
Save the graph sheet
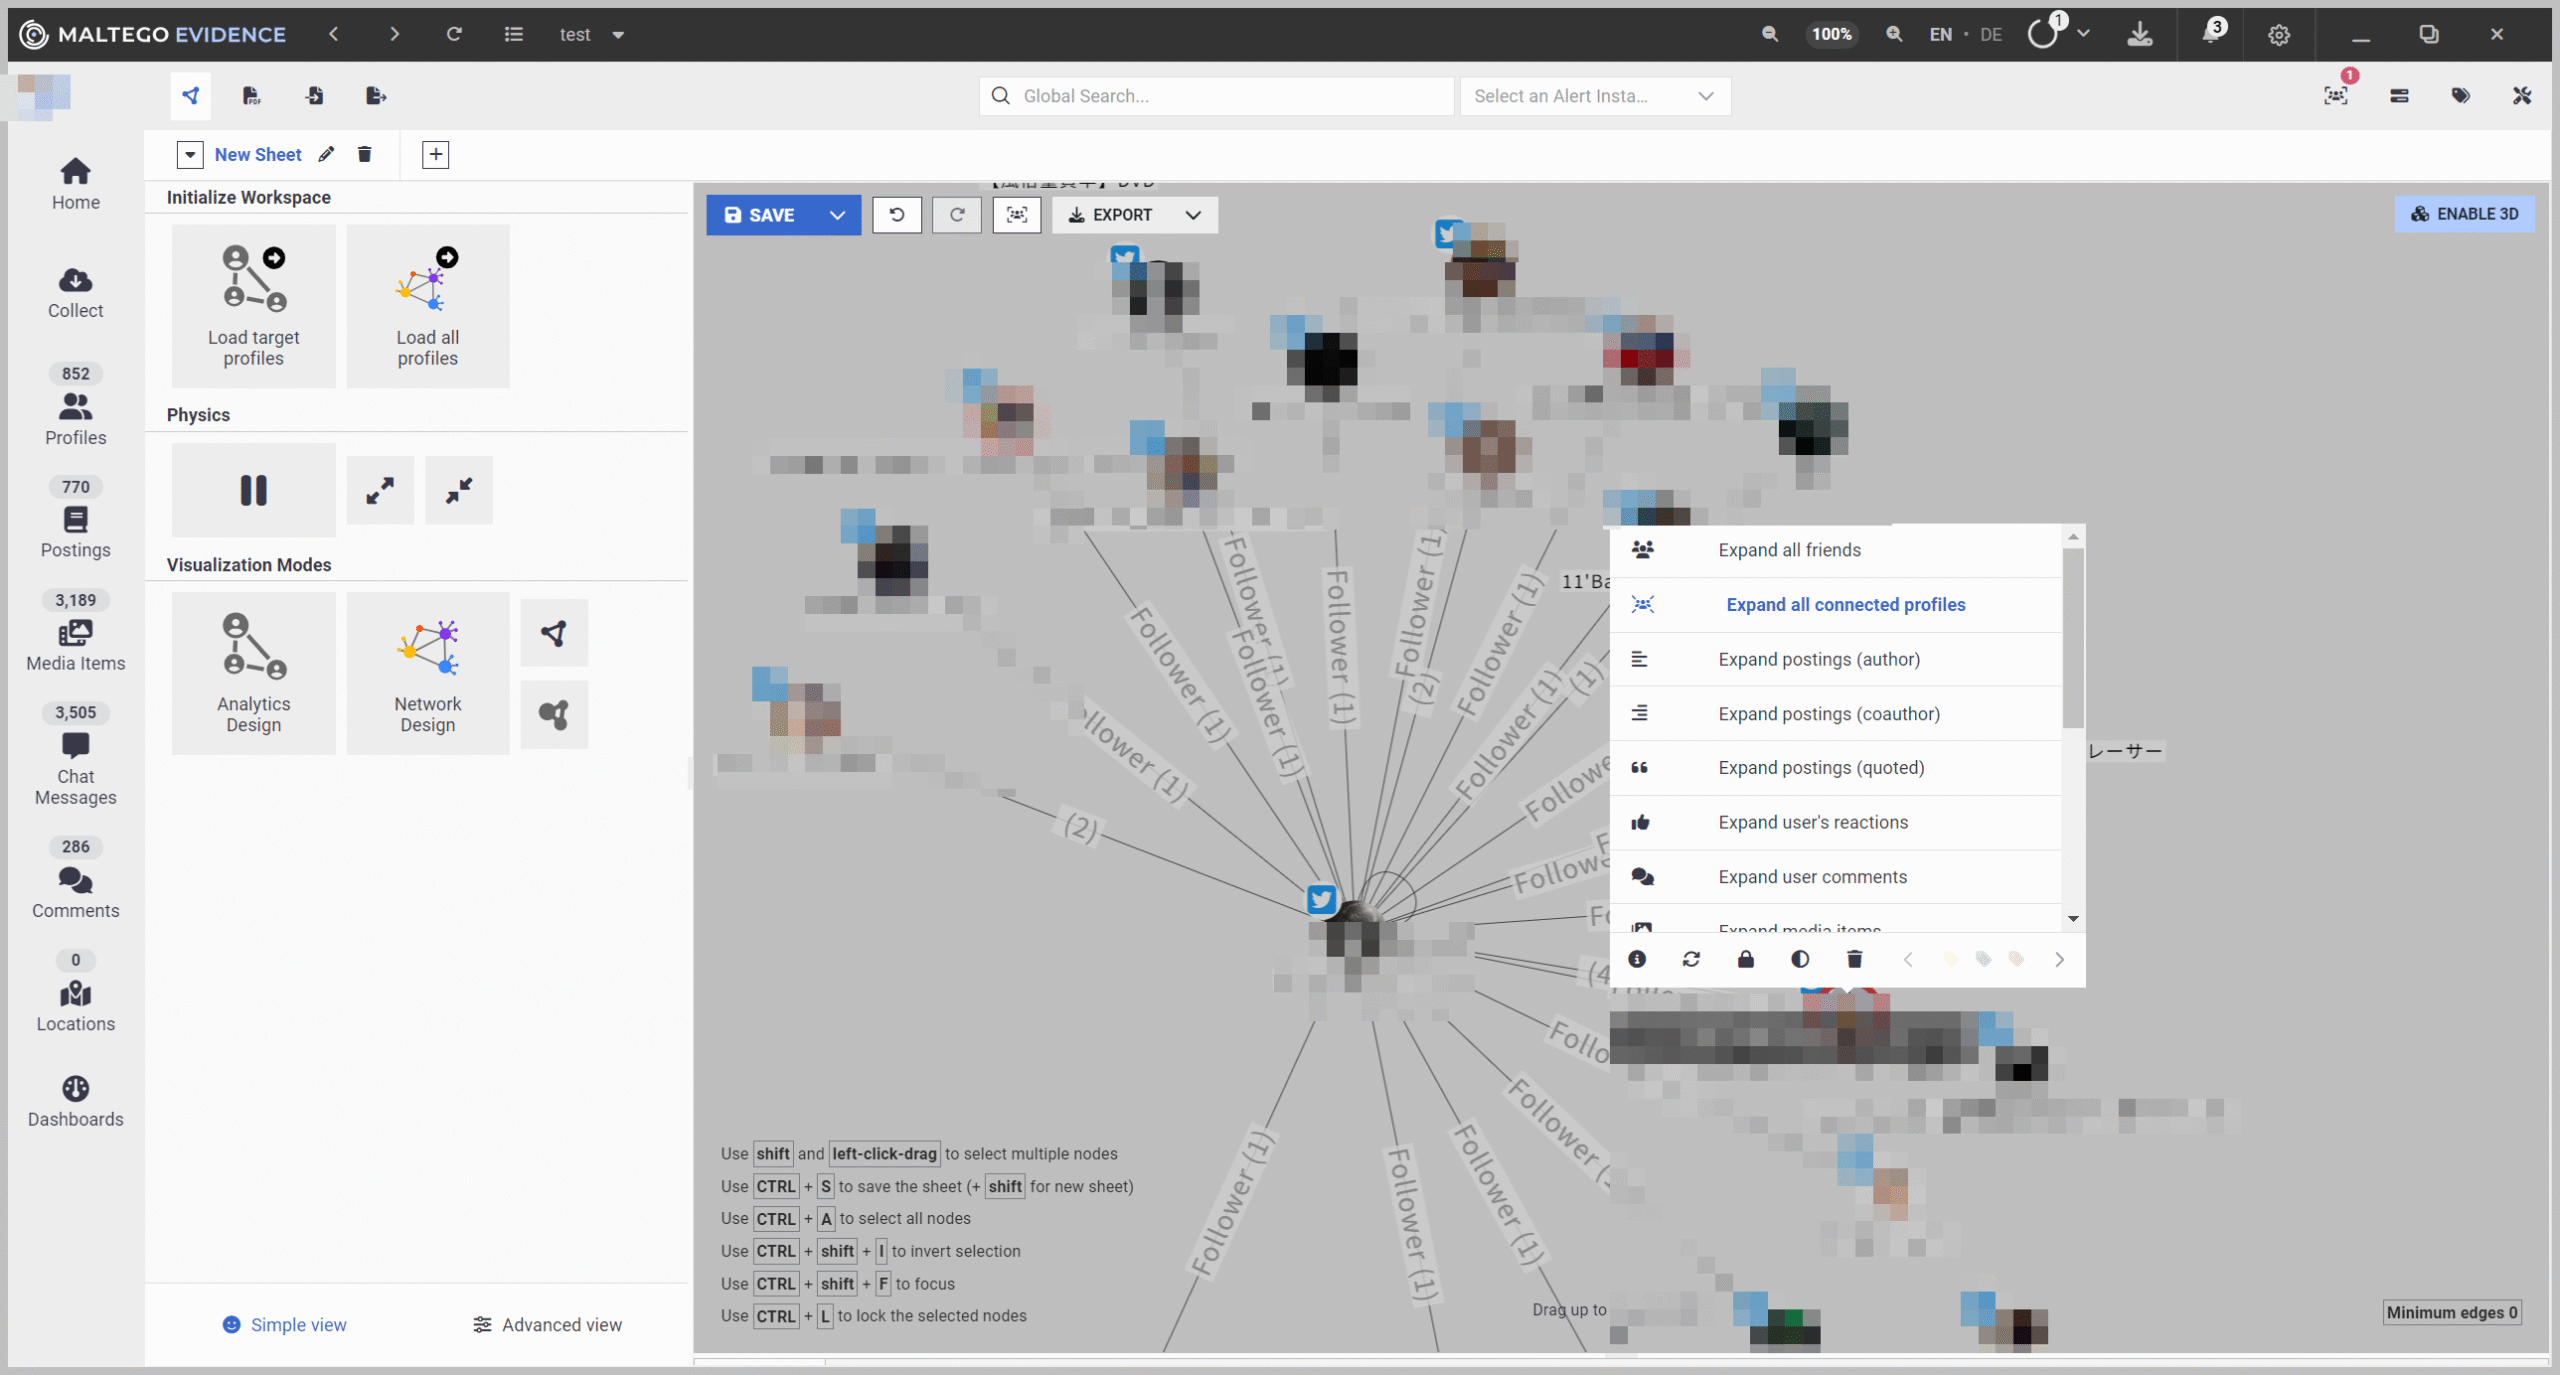click(x=760, y=215)
